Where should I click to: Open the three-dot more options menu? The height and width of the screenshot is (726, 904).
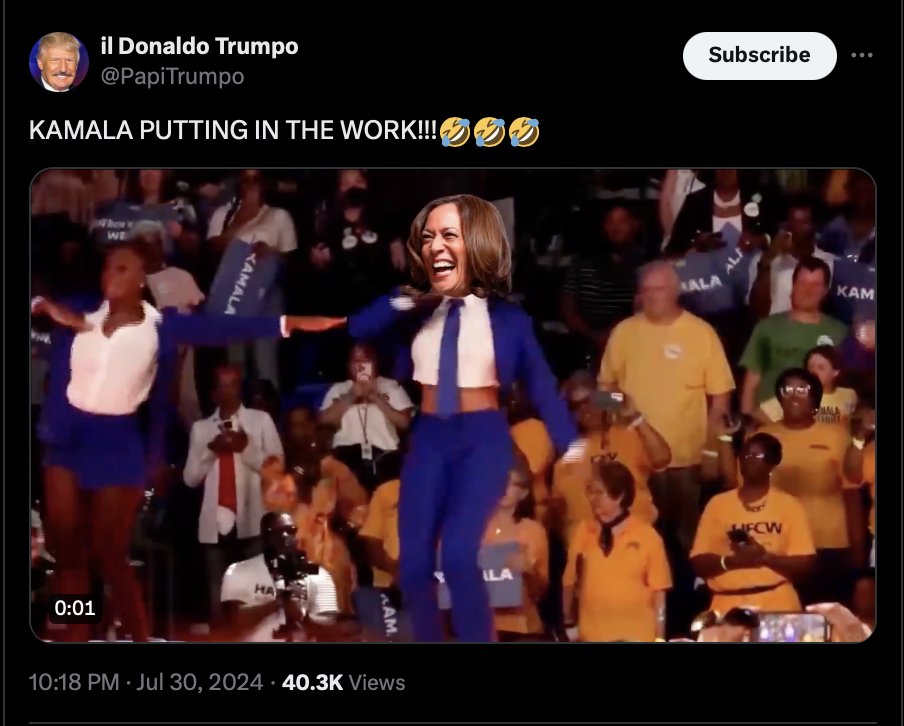(861, 55)
